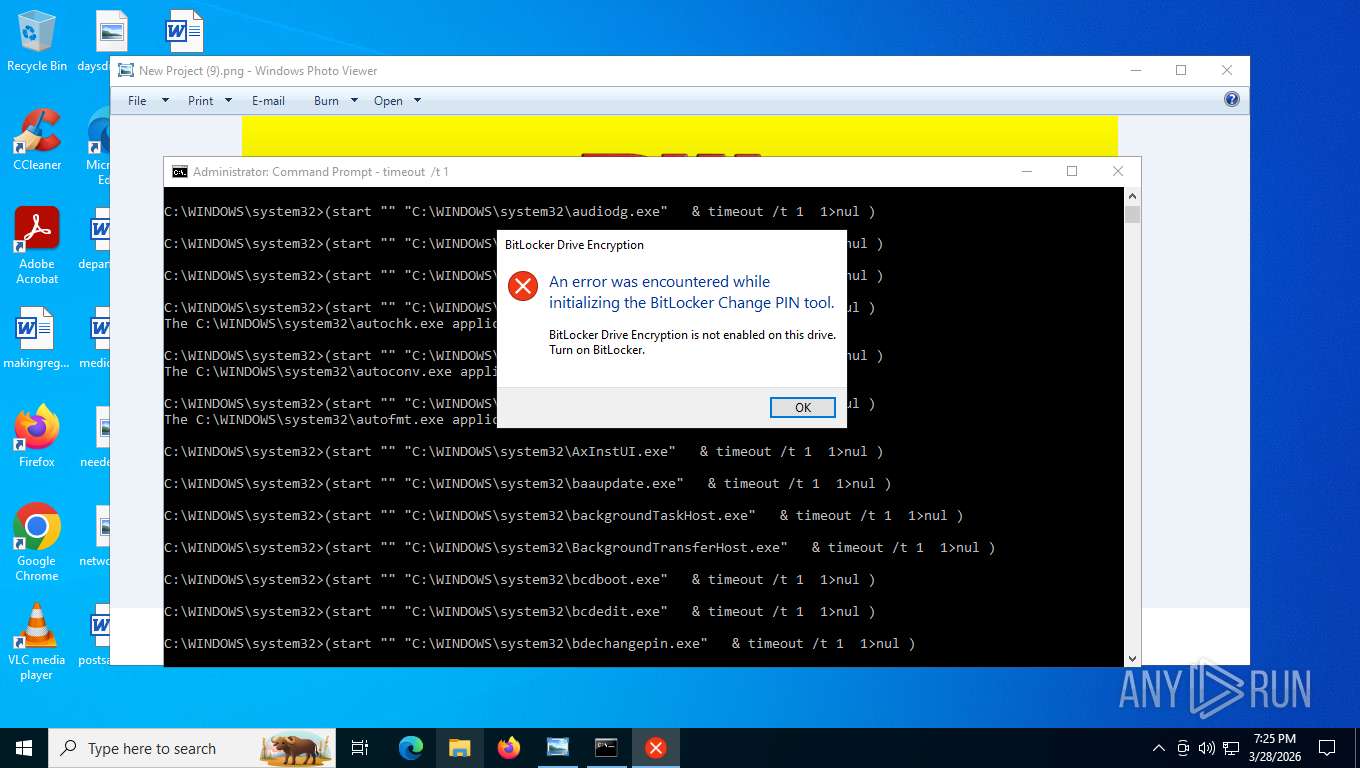Image resolution: width=1360 pixels, height=768 pixels.
Task: Open File Explorer from the taskbar
Action: (460, 748)
